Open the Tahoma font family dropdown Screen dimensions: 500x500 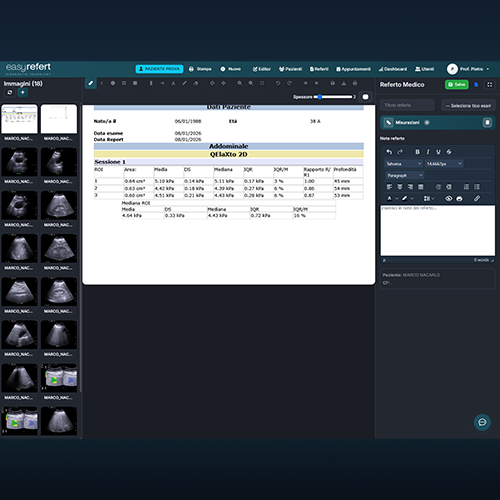[404, 164]
